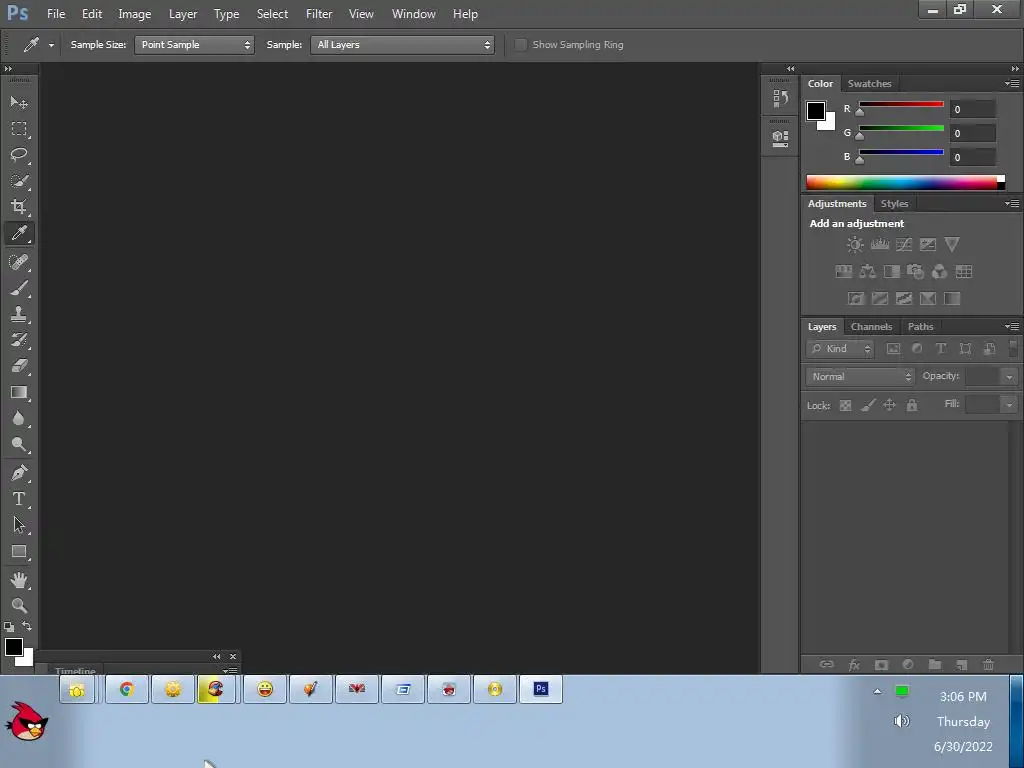Open the Opacity dropdown arrow

[x=1009, y=377]
